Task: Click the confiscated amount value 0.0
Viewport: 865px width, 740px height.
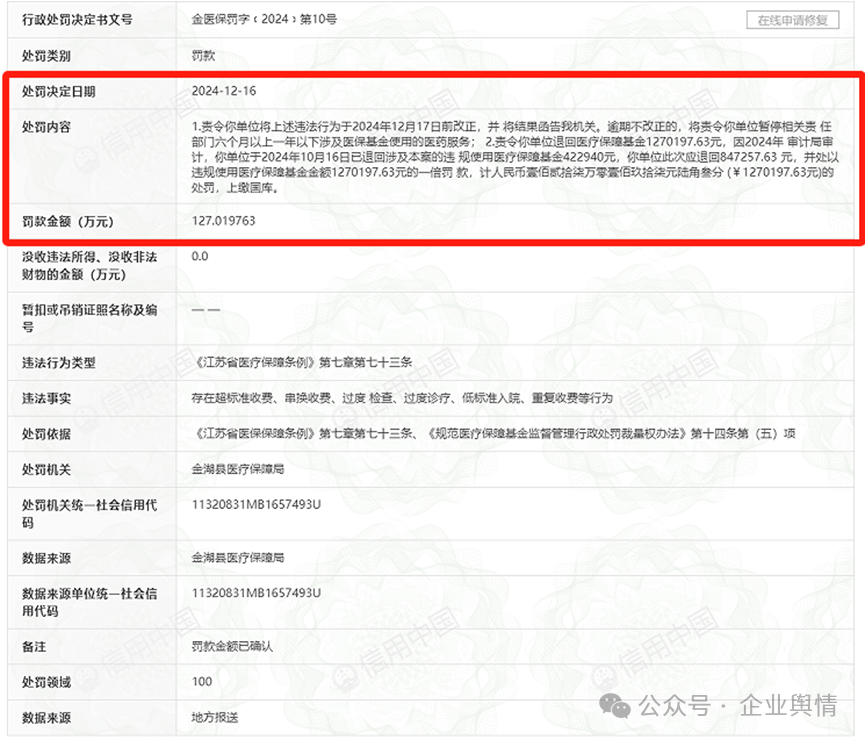Action: click(200, 256)
